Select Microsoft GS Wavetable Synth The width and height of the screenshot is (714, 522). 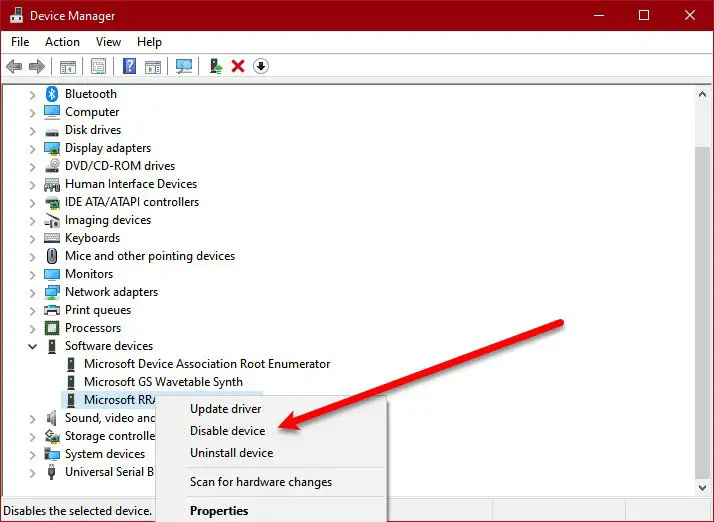coord(163,382)
